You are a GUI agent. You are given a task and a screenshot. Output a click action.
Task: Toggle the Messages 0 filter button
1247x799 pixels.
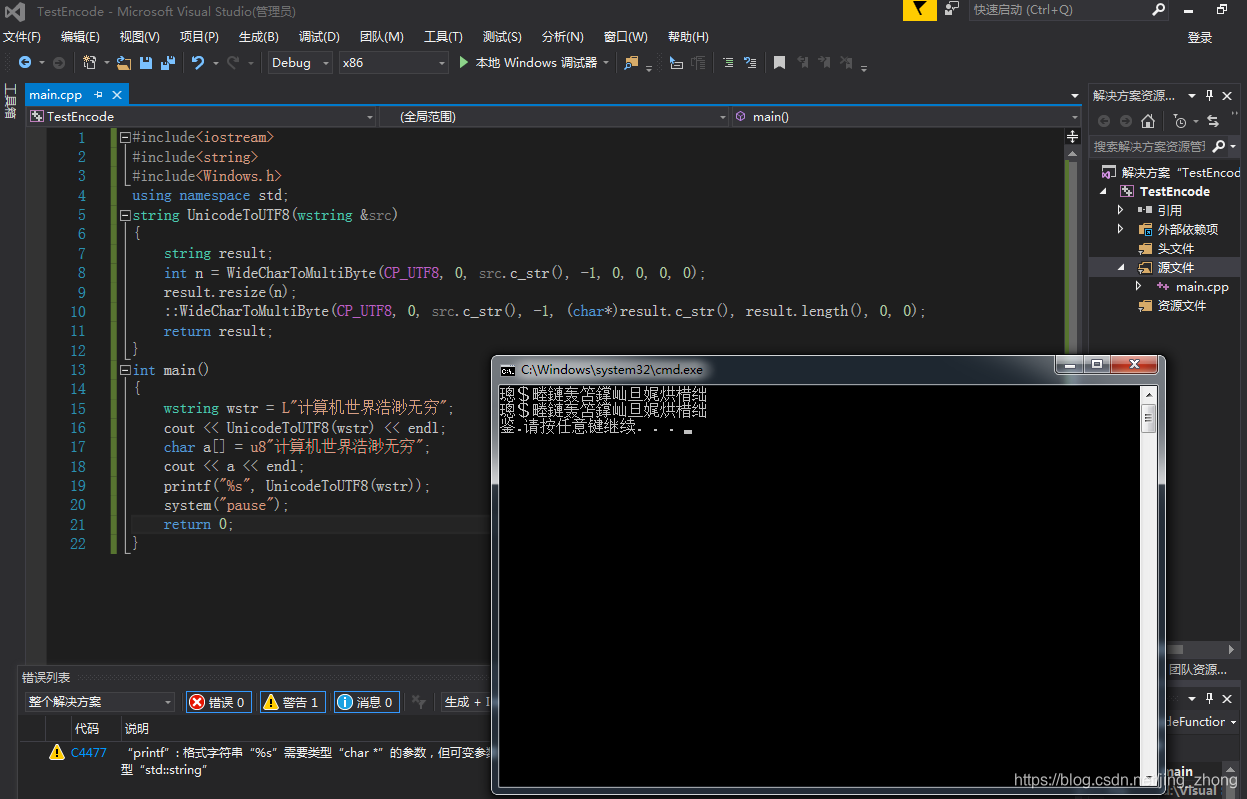(367, 702)
